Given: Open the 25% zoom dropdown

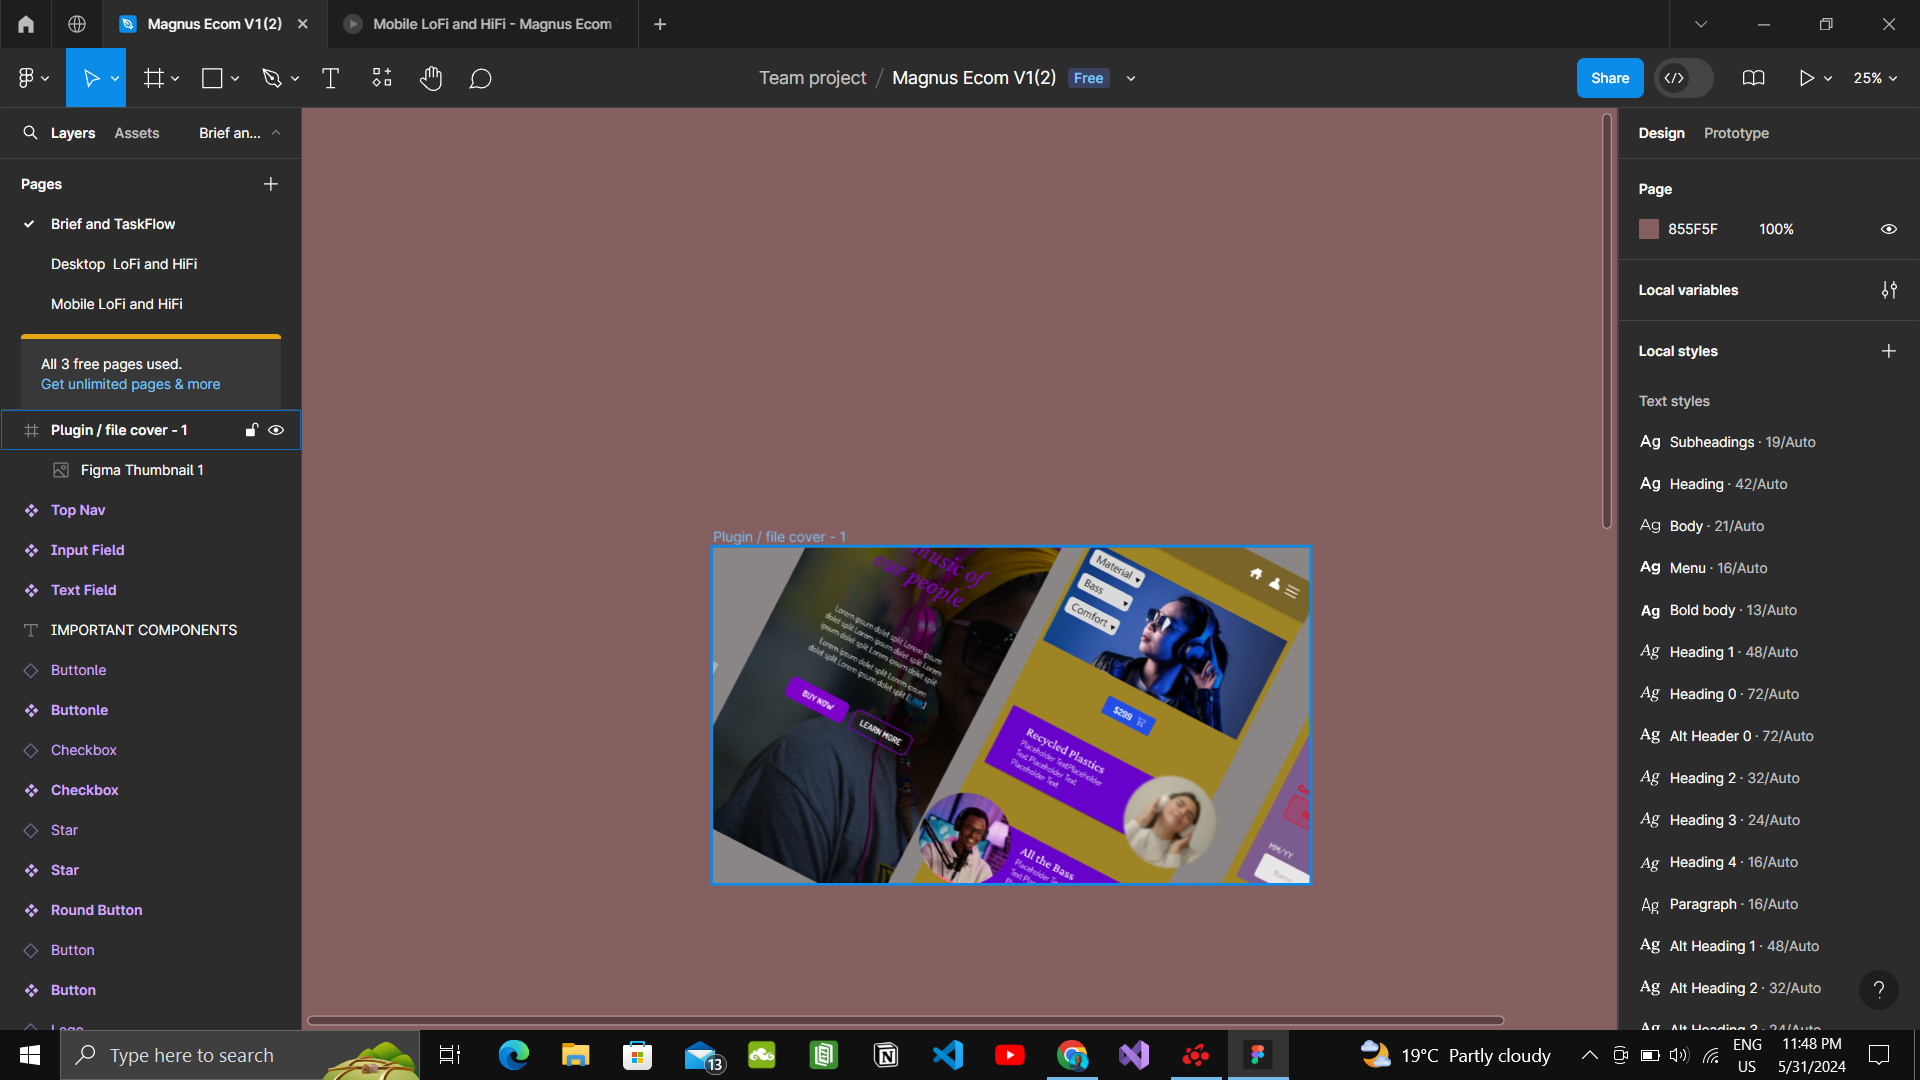Looking at the screenshot, I should [x=1875, y=78].
